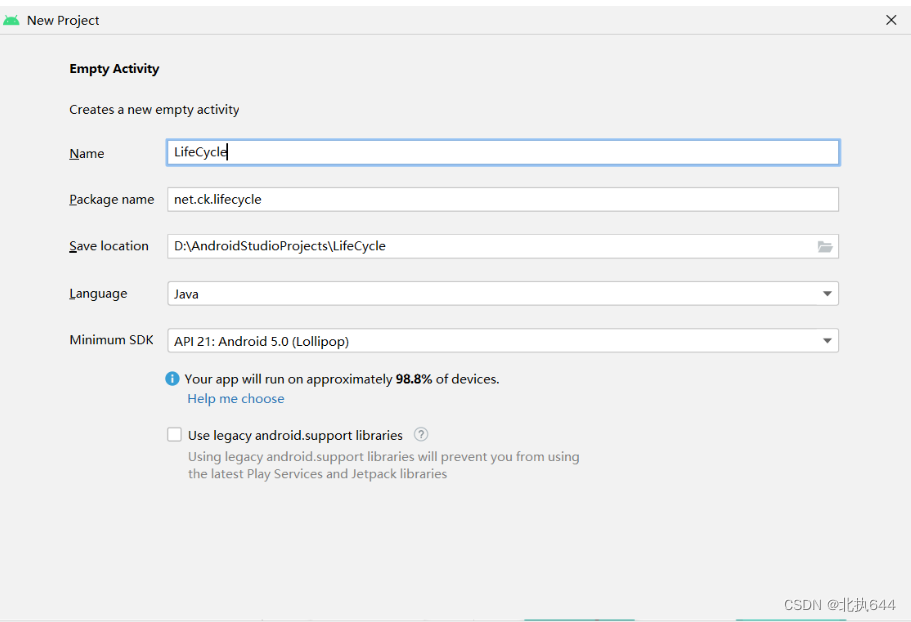The image size is (911, 622).
Task: Click the Save location label
Action: (x=109, y=246)
